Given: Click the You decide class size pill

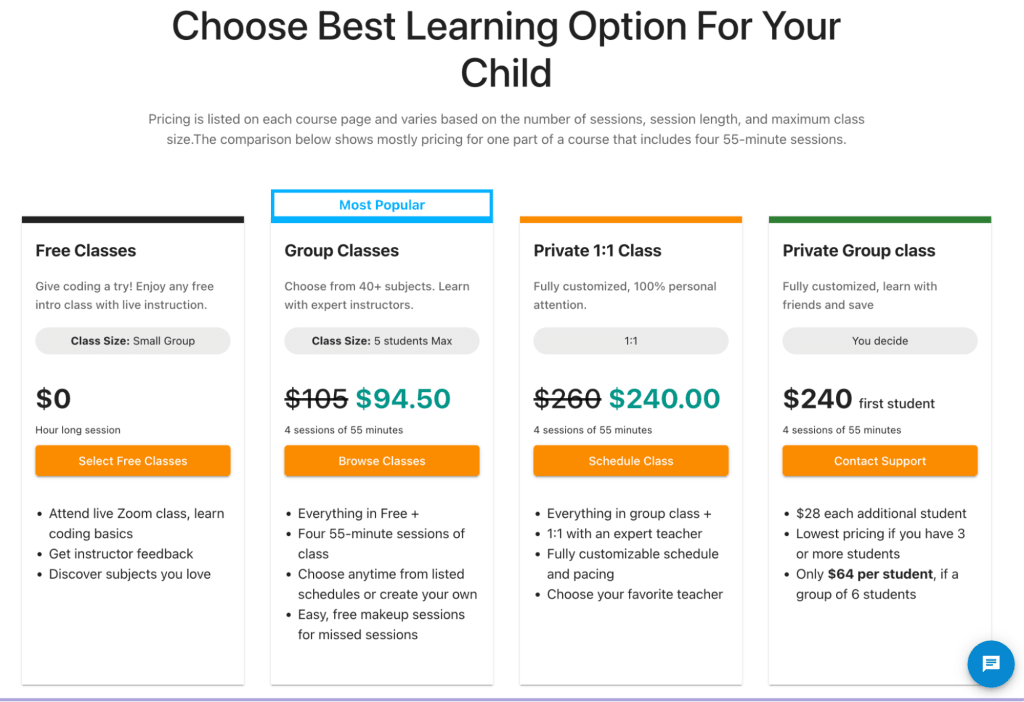Looking at the screenshot, I should [x=879, y=340].
